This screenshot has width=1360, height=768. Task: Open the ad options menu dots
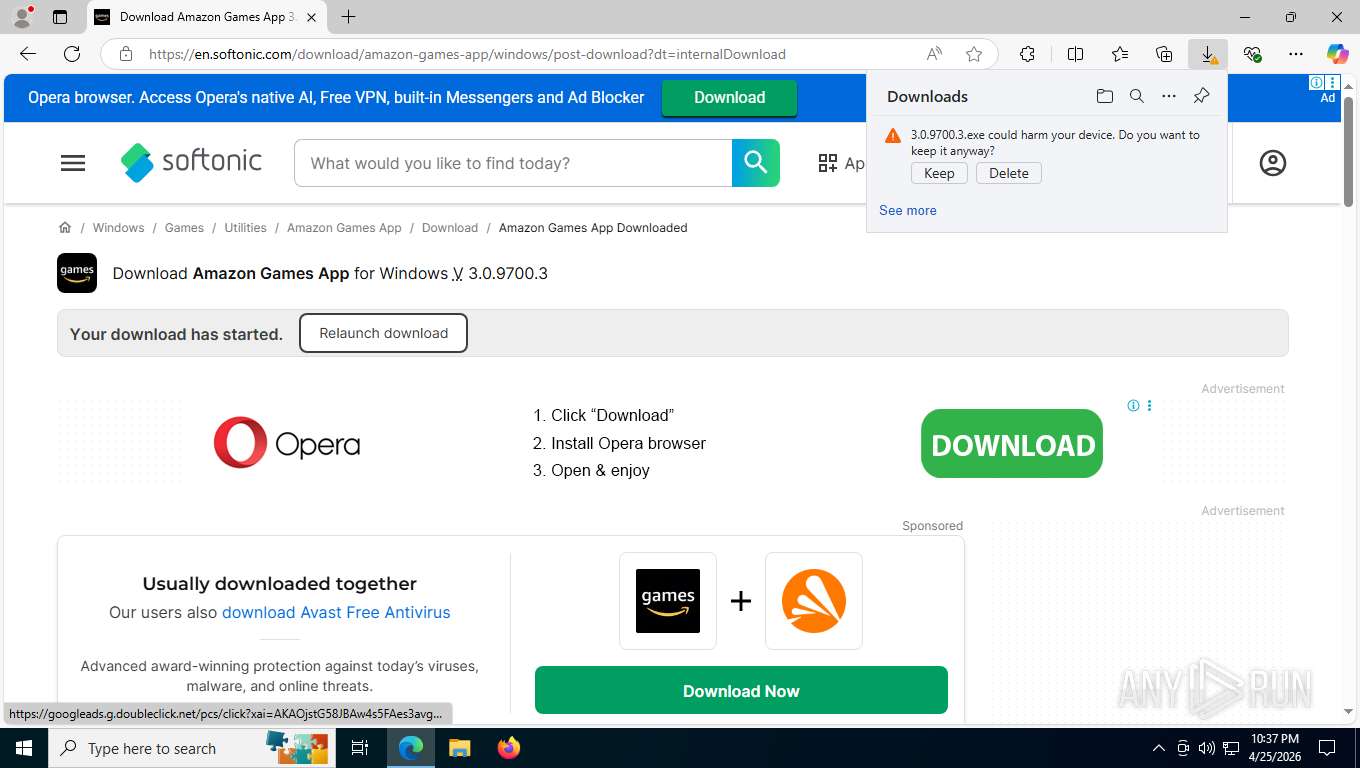click(x=1150, y=405)
